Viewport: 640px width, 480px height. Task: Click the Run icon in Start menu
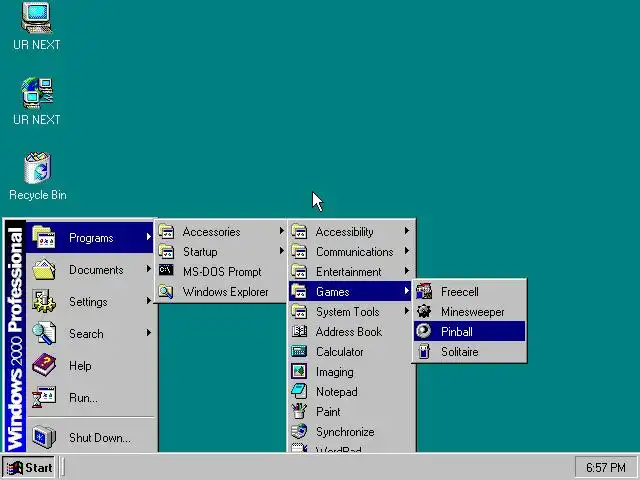(44, 397)
